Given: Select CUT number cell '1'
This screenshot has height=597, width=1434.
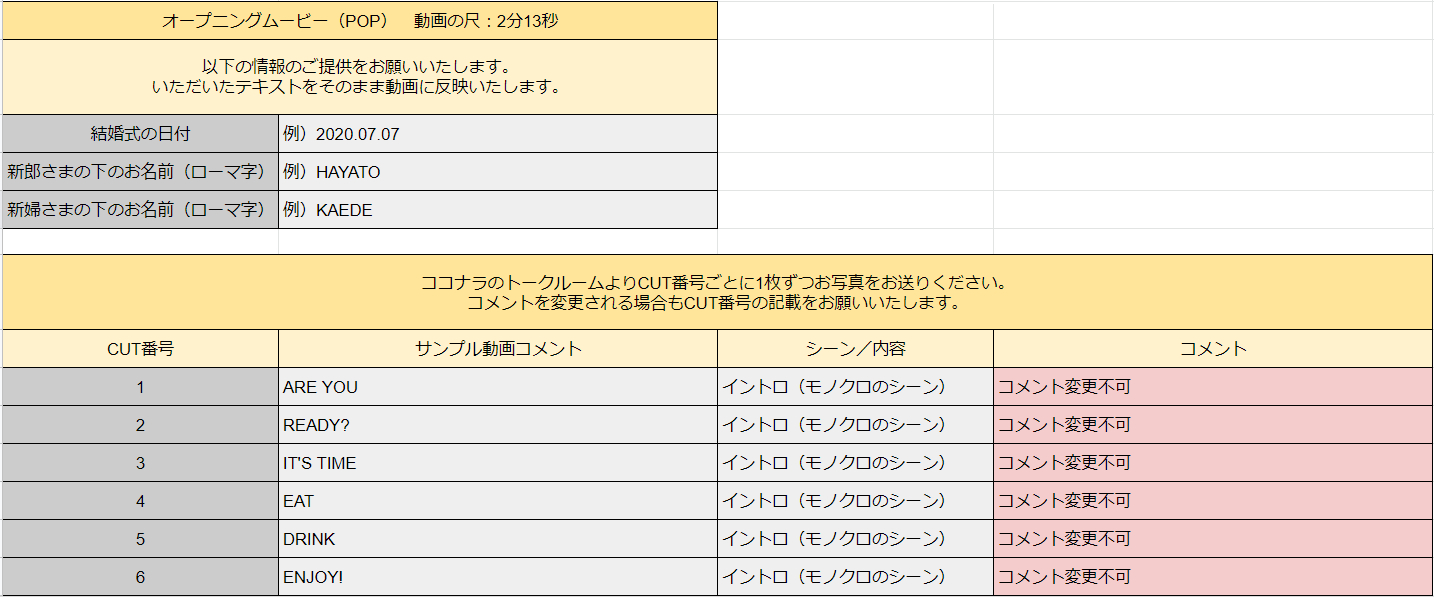Looking at the screenshot, I should (x=140, y=387).
